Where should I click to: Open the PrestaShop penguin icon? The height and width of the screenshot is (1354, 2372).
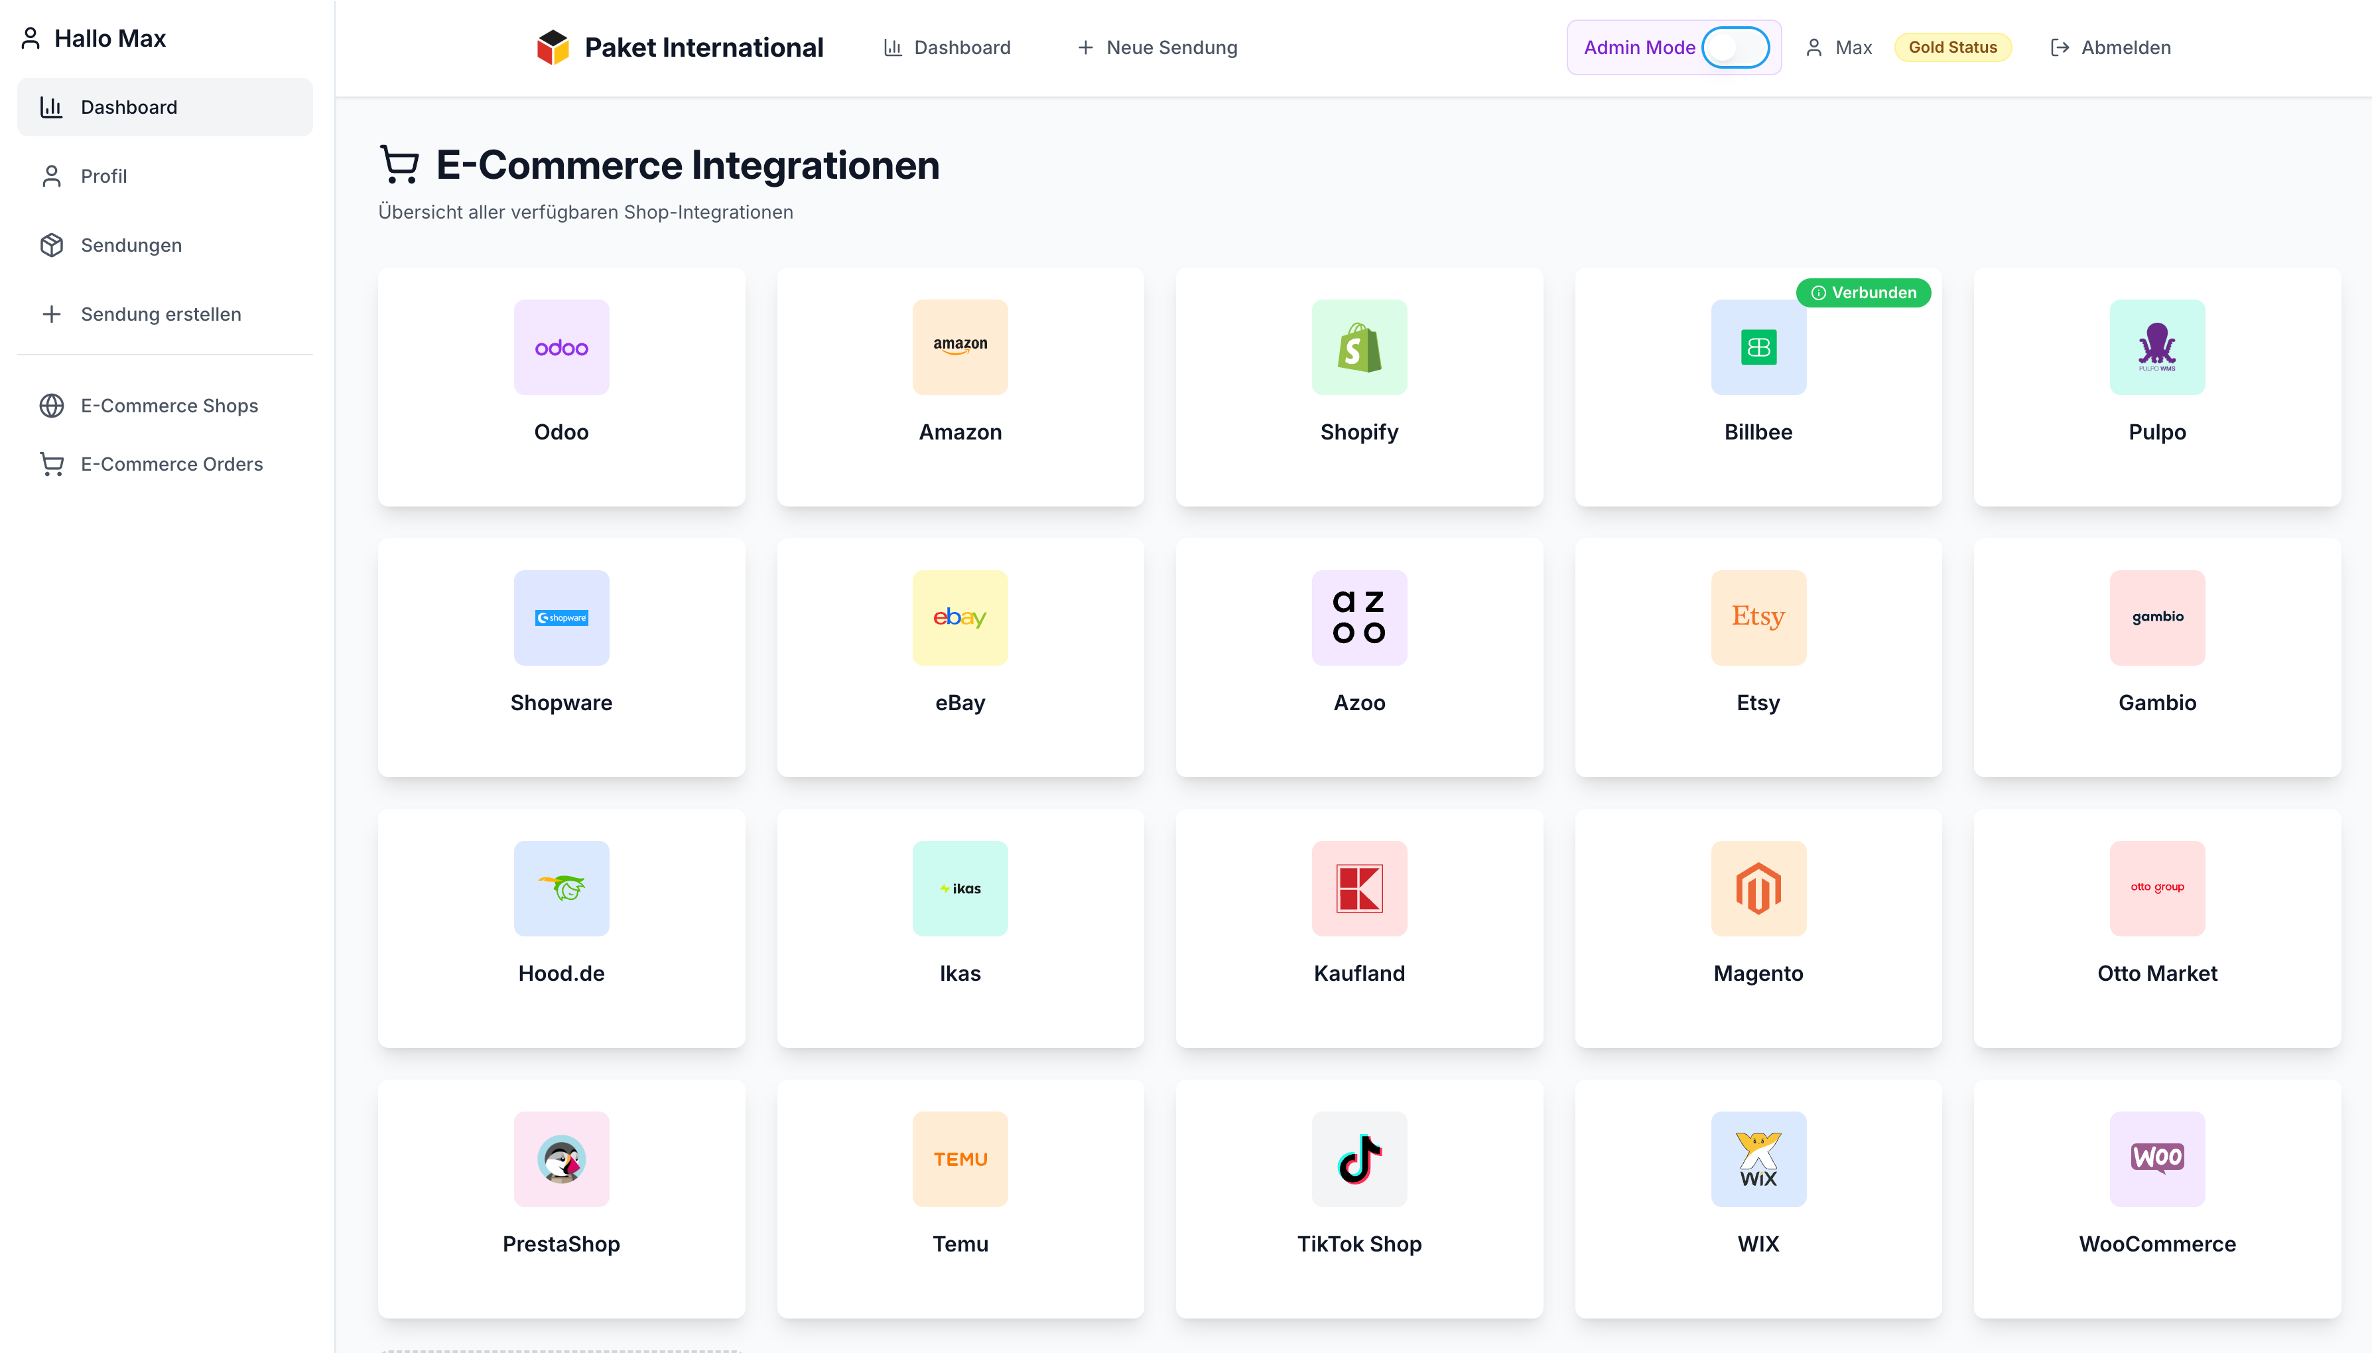(561, 1160)
